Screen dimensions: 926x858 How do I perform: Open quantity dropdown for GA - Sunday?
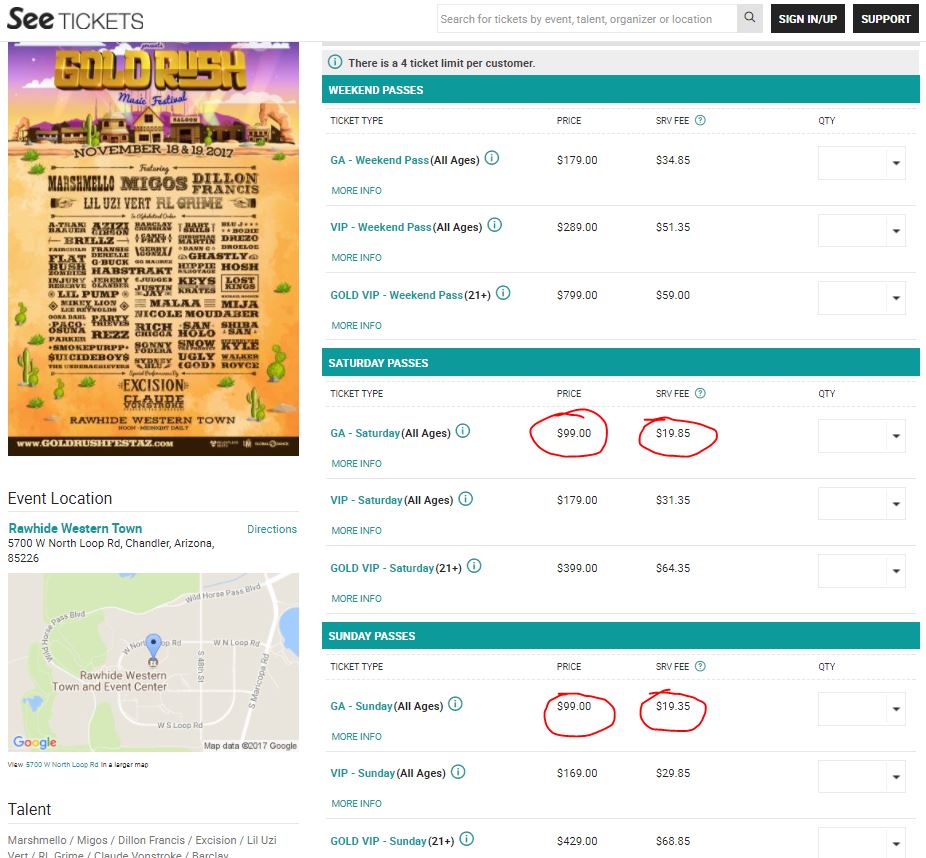(x=861, y=709)
